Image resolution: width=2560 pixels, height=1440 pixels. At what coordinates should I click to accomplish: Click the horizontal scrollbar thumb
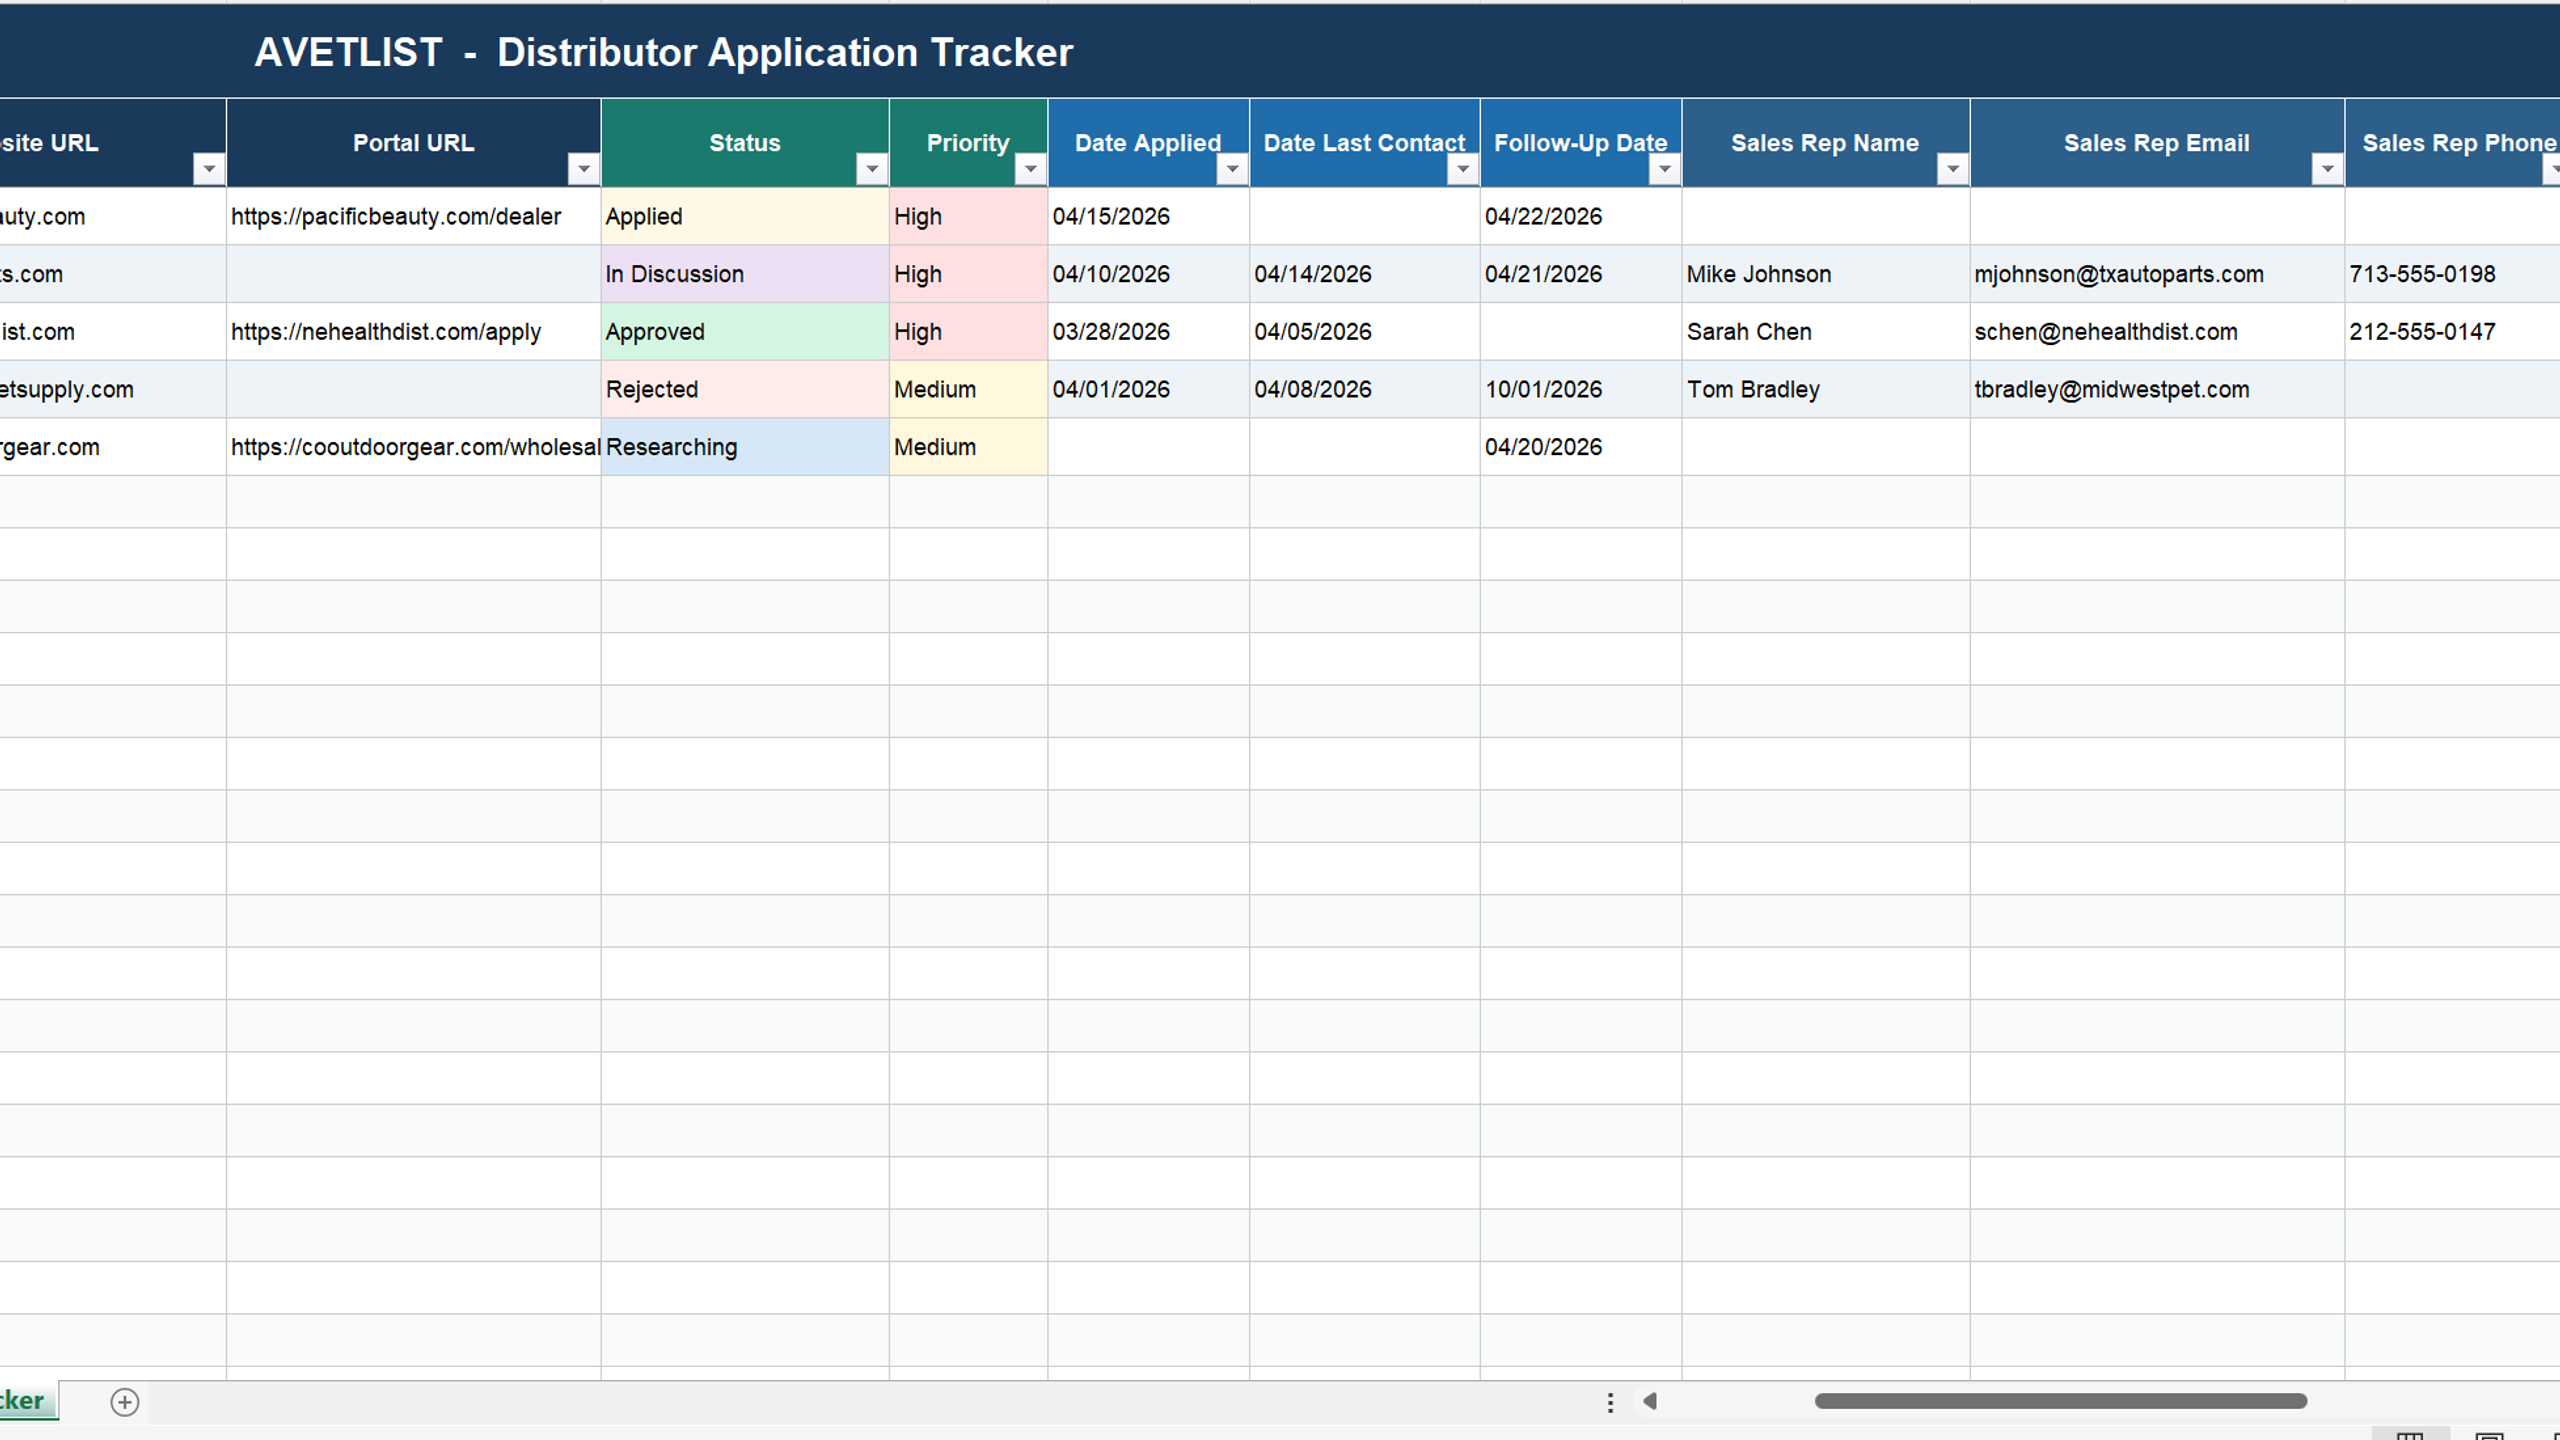(2061, 1401)
